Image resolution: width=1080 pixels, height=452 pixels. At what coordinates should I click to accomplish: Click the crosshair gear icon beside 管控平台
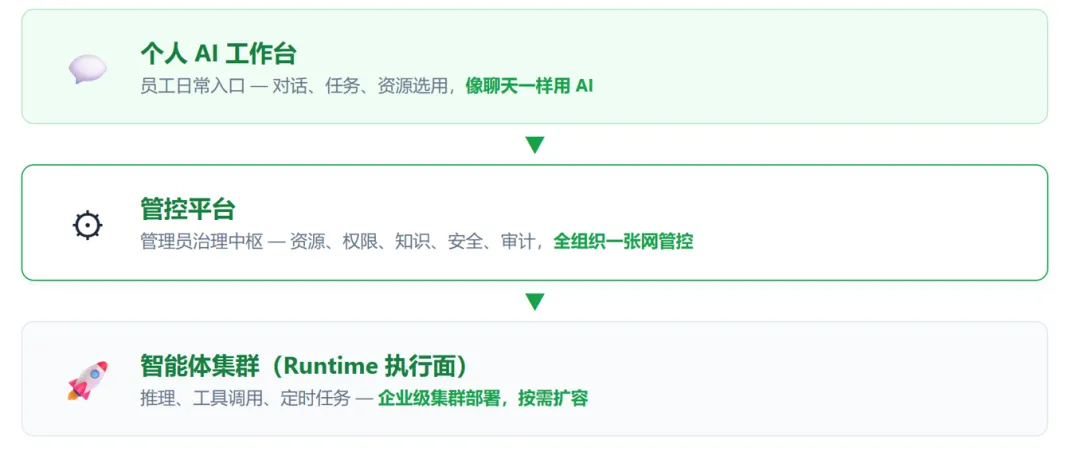pyautogui.click(x=87, y=225)
